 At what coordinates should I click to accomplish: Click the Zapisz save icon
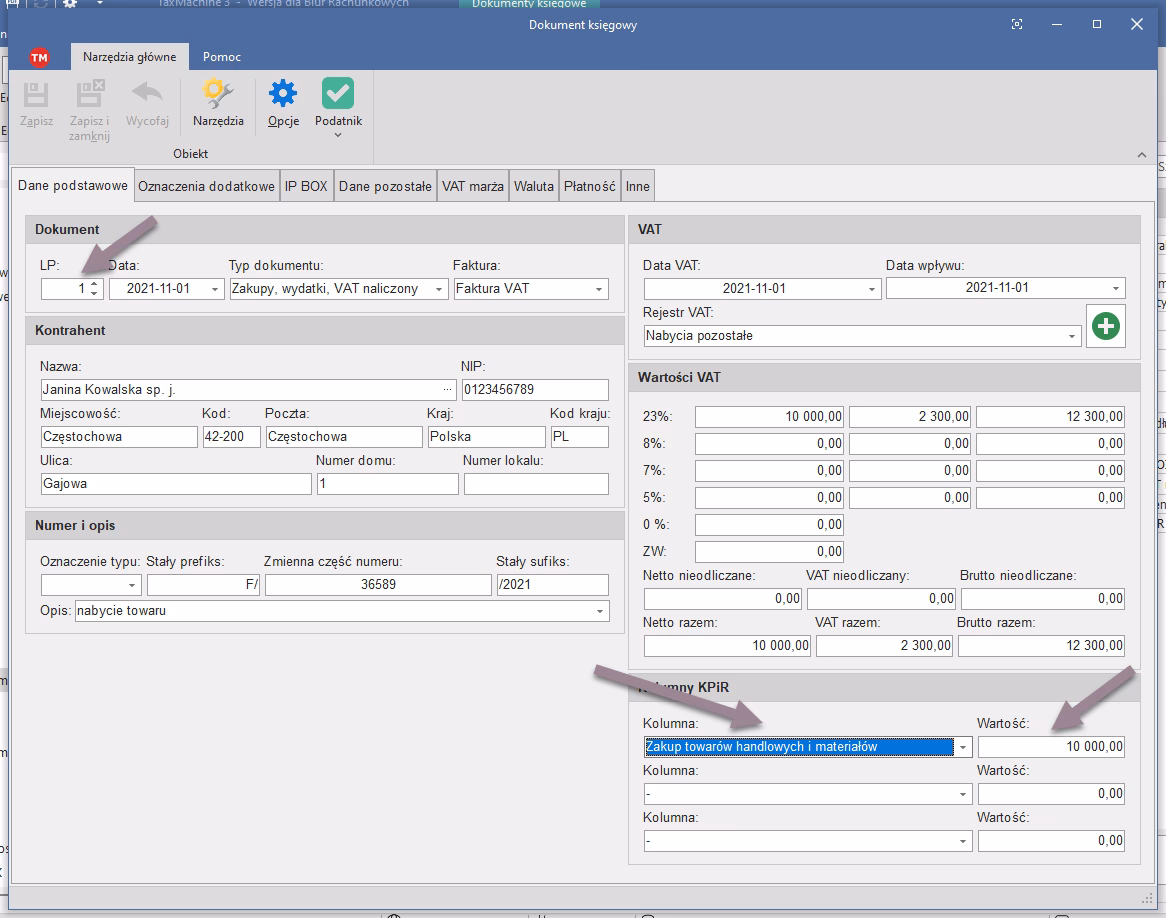pos(36,96)
